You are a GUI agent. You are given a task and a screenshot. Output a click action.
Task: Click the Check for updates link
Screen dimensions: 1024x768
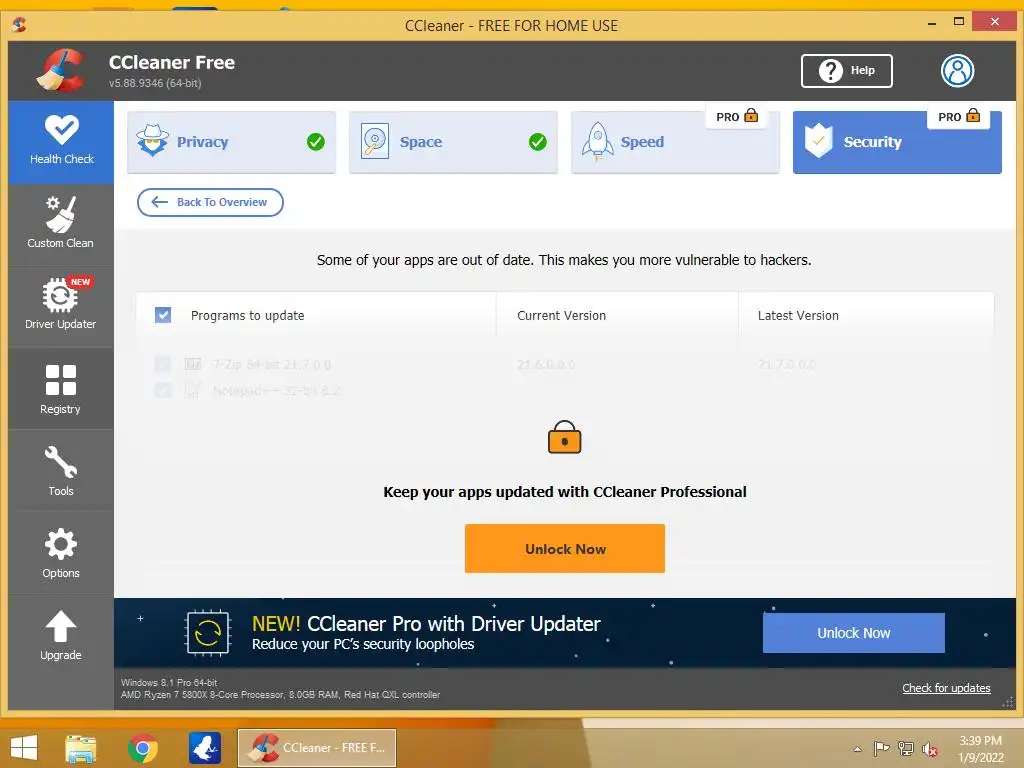click(946, 688)
